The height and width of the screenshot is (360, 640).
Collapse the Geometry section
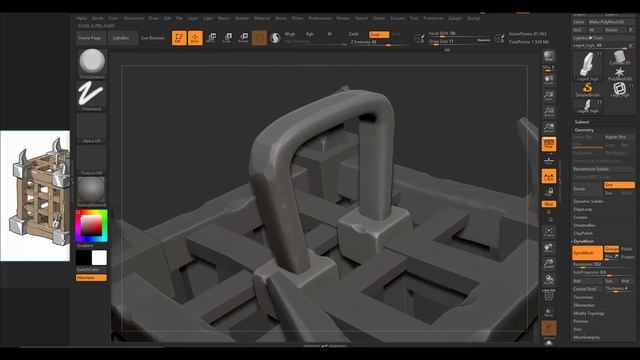pyautogui.click(x=584, y=130)
